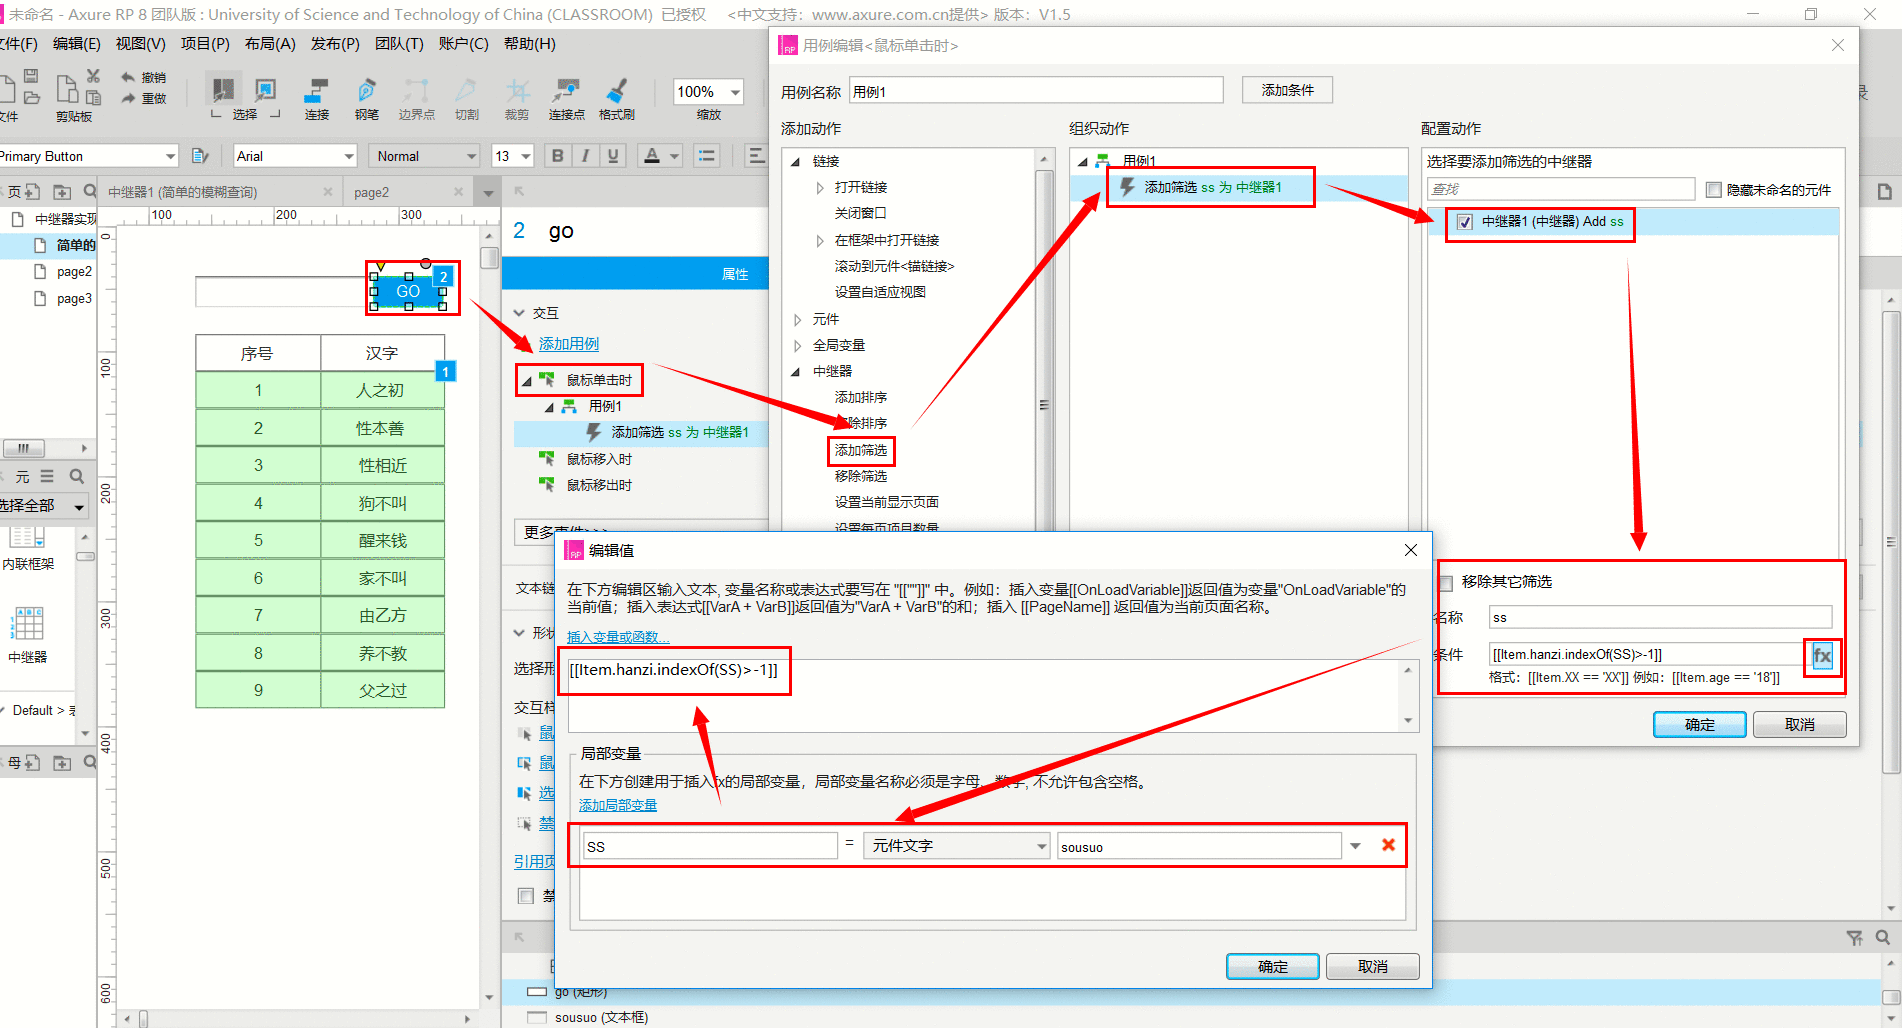Click the 撤销 undo icon
The image size is (1902, 1028).
[128, 77]
